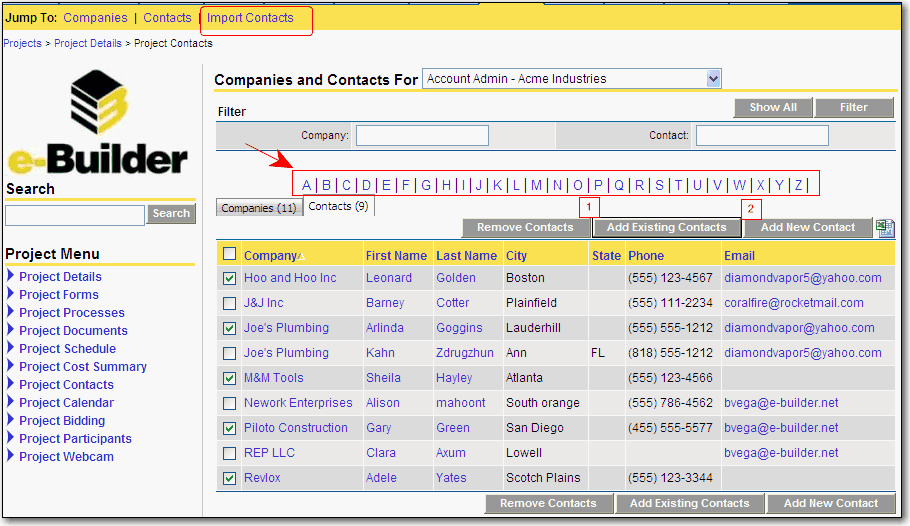Open Piloto Construction company link

click(295, 427)
